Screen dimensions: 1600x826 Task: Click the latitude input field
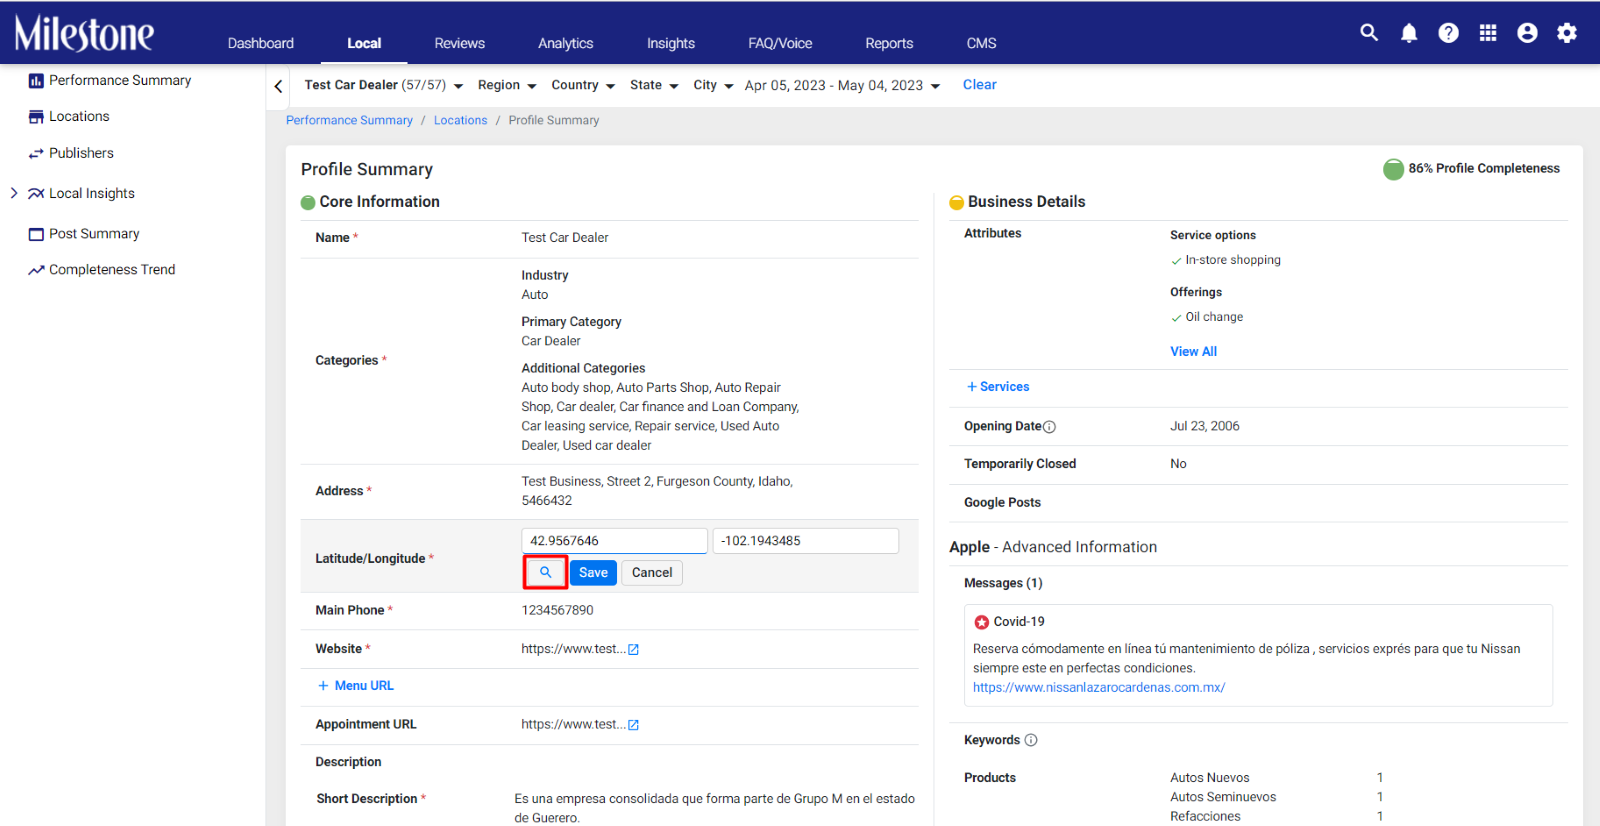614,541
